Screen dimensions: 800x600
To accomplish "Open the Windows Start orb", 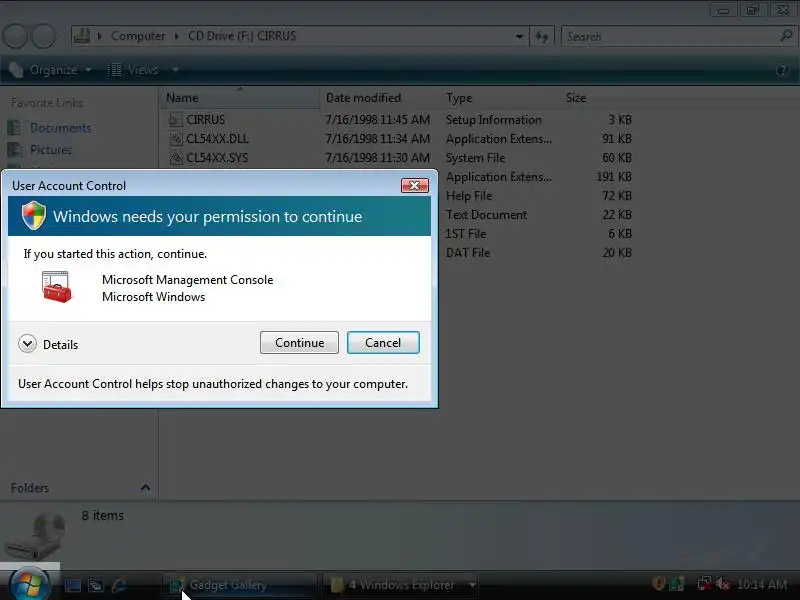I will 30,583.
